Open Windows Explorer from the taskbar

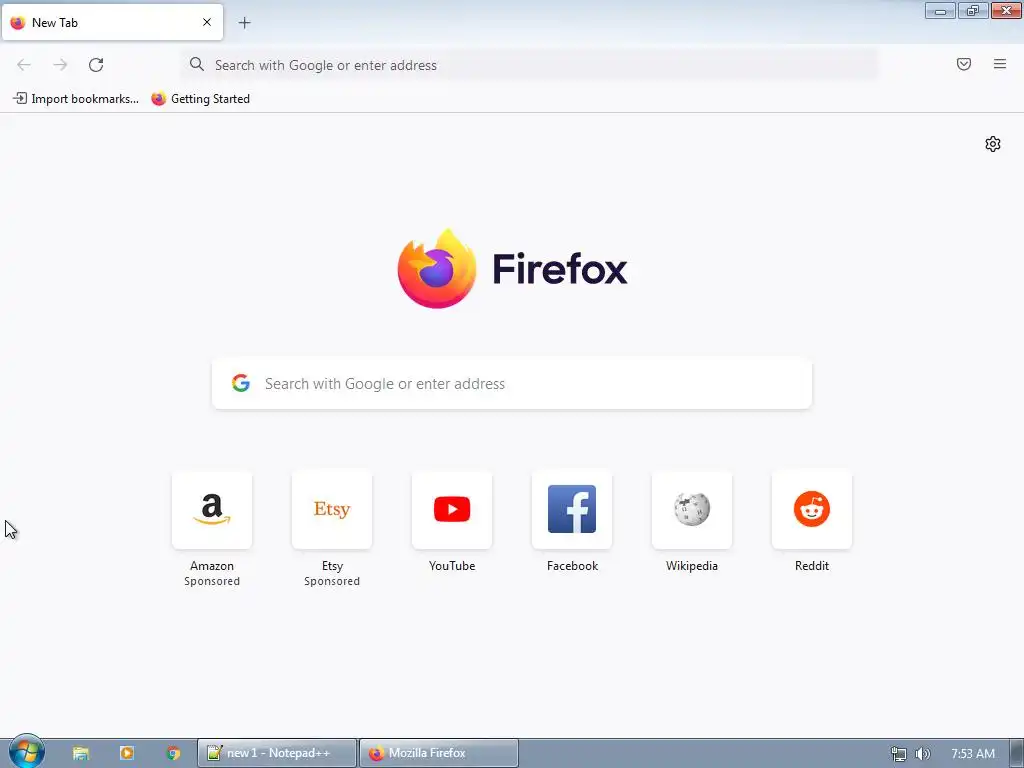coord(80,753)
